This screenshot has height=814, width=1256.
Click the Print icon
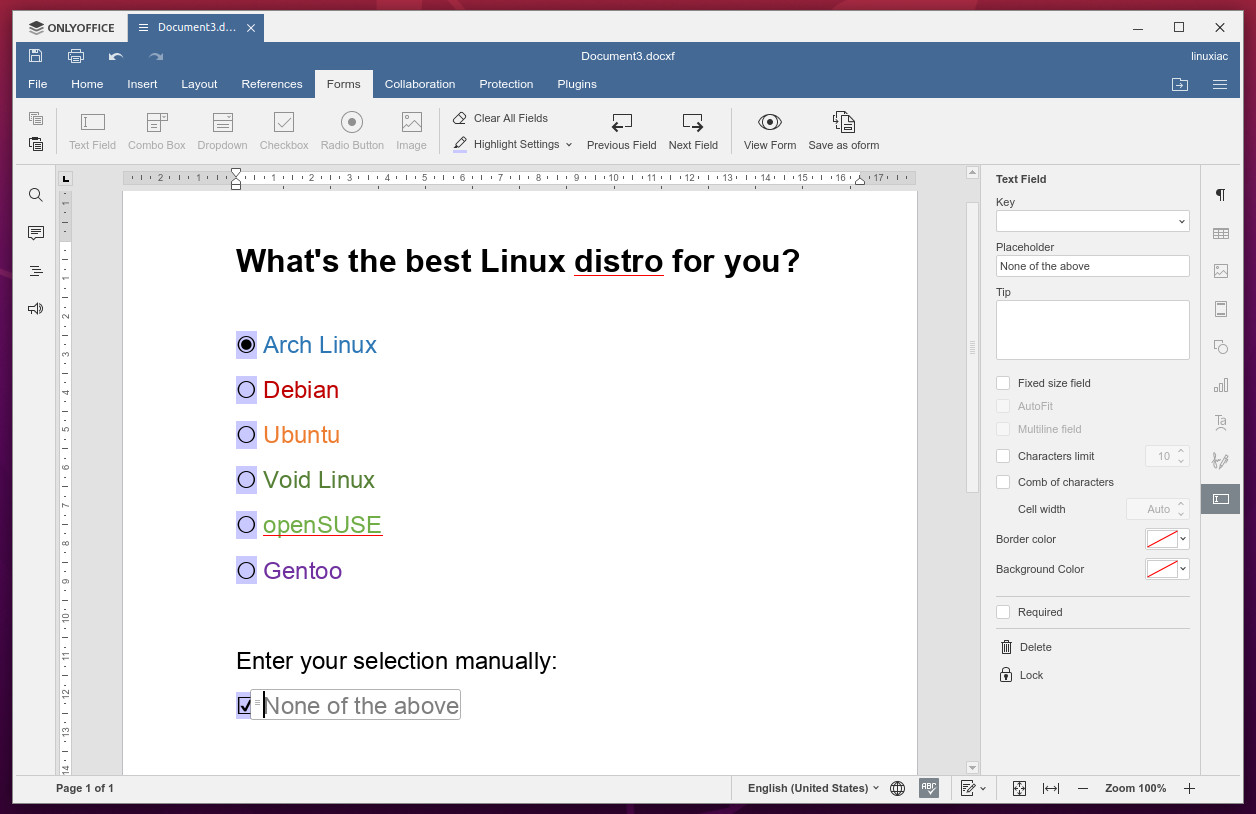pyautogui.click(x=76, y=56)
